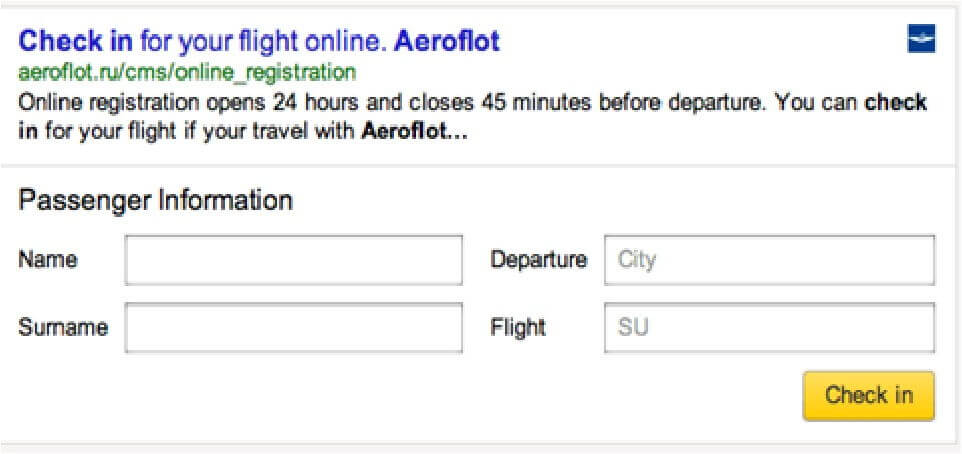Focus the Name input field
The width and height of the screenshot is (962, 454).
[293, 260]
